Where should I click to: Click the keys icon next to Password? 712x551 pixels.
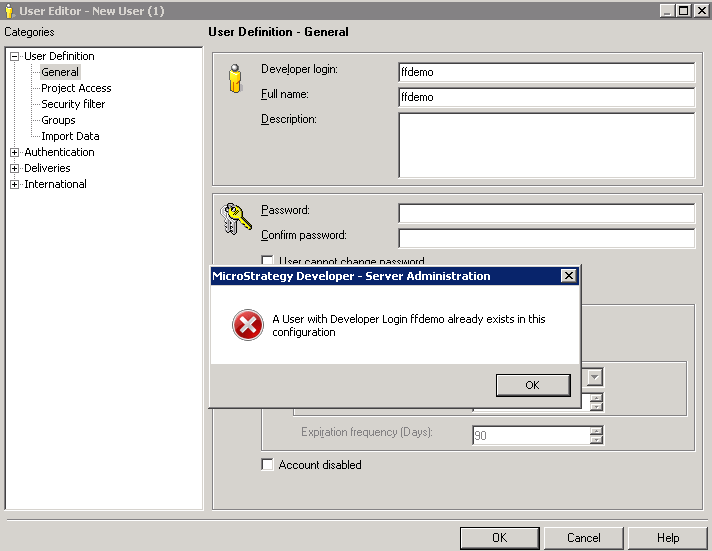click(235, 218)
